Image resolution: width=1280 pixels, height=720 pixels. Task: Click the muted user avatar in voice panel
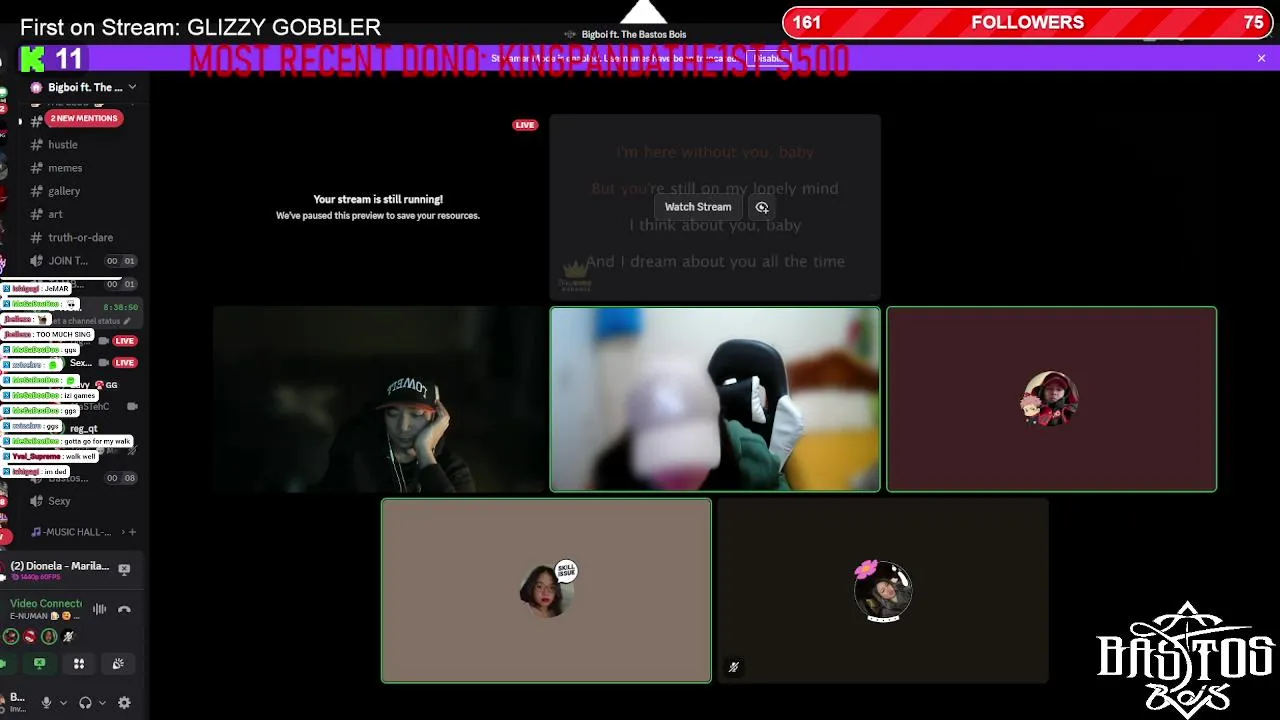68,636
